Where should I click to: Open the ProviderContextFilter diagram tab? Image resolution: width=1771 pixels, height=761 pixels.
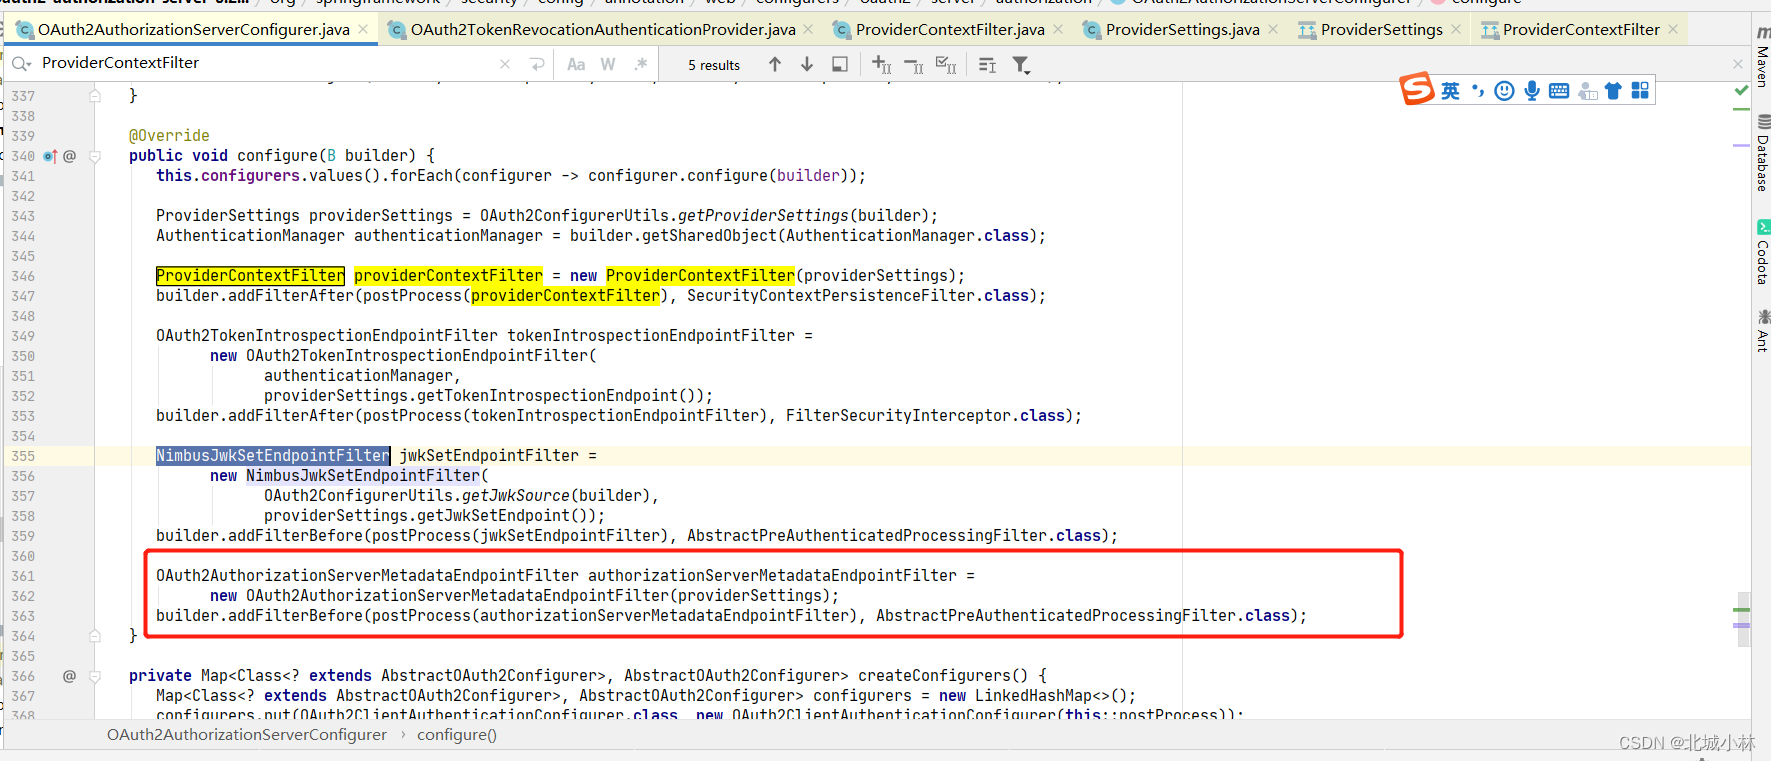pos(1580,30)
